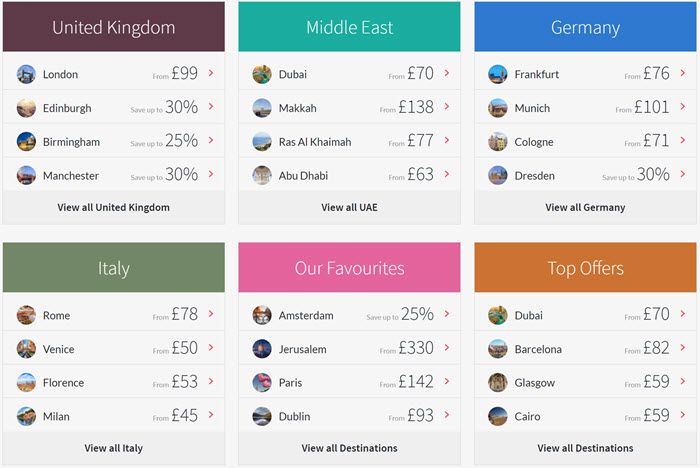This screenshot has width=700, height=468.
Task: Click the Amsterdam thumbnail icon
Action: pos(262,315)
